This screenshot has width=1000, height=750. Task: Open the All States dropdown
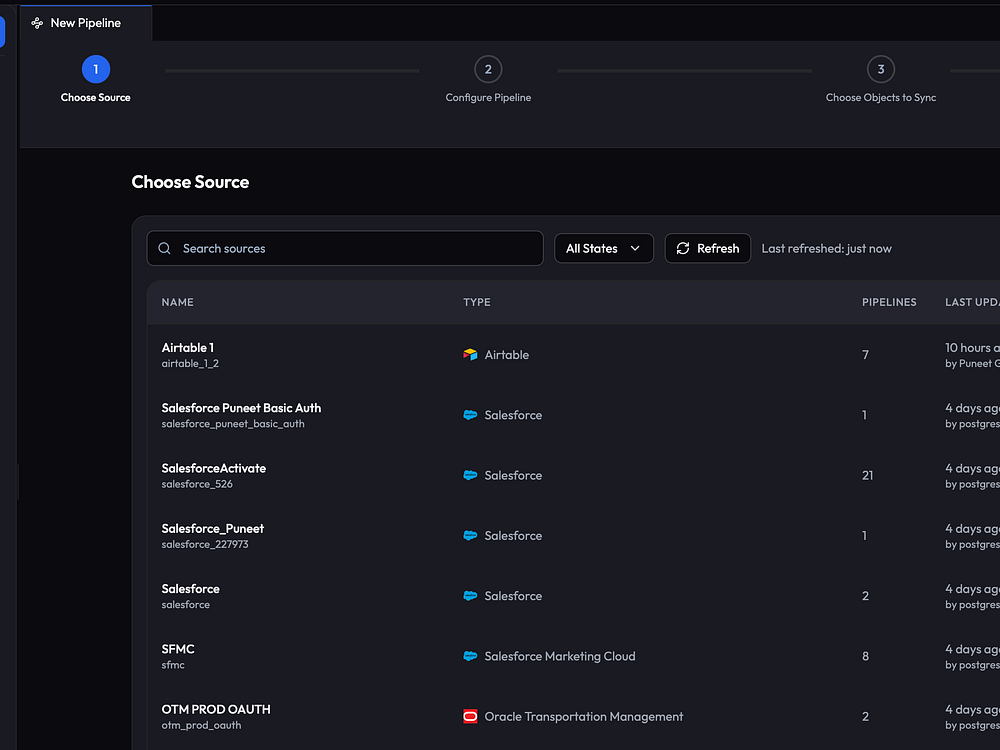click(x=603, y=249)
